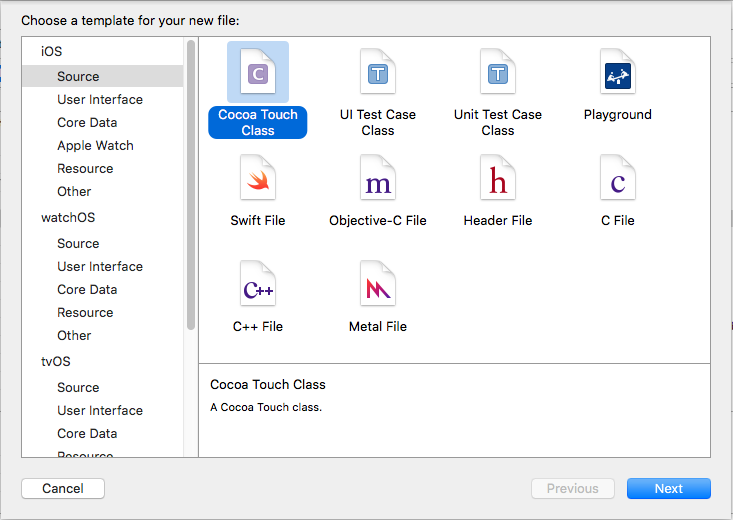Select Source under tvOS section

click(78, 387)
